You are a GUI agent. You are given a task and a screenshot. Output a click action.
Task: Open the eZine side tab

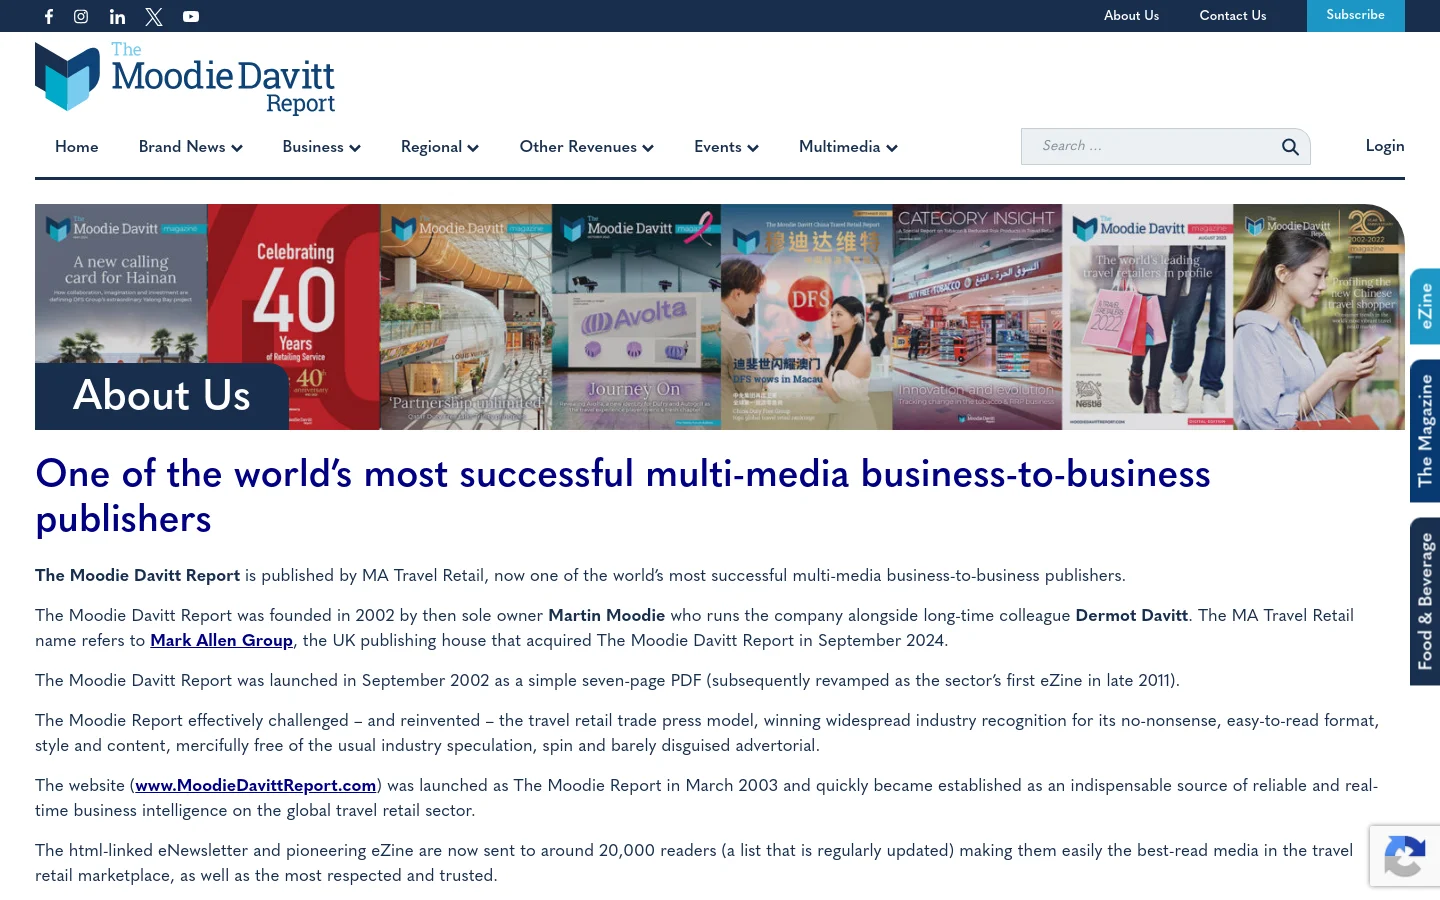(x=1425, y=306)
